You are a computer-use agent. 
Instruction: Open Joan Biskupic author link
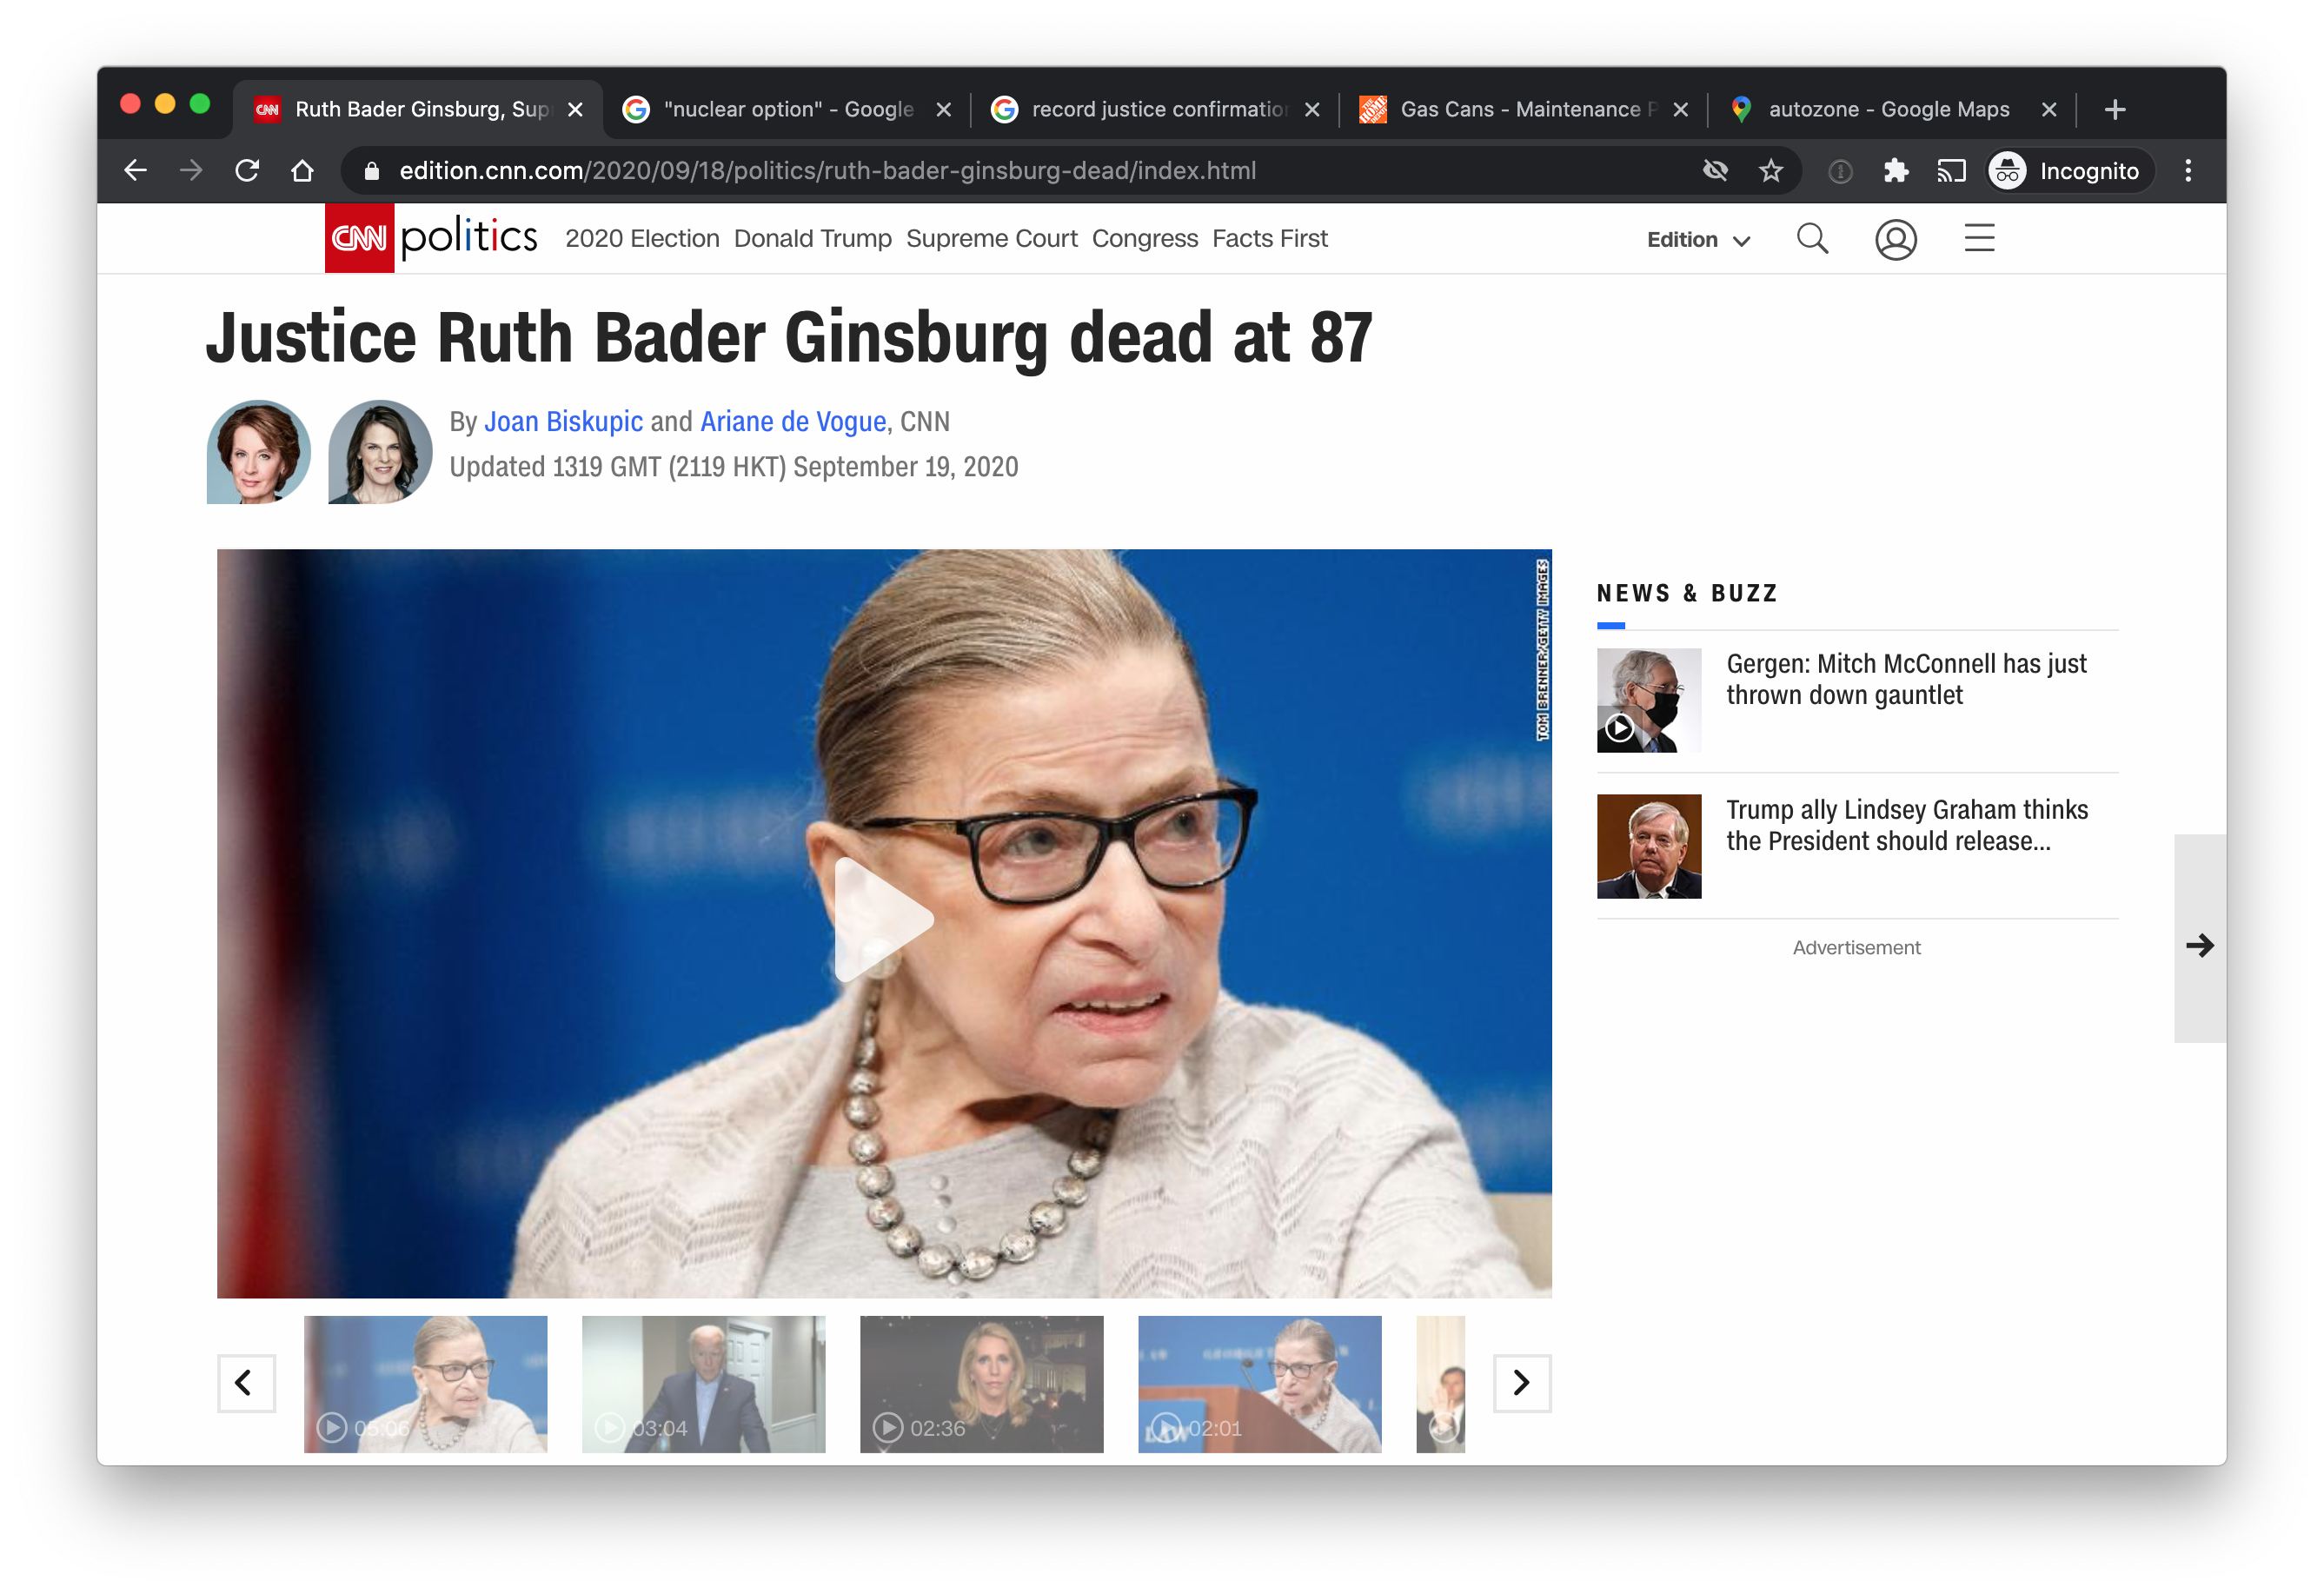[563, 422]
